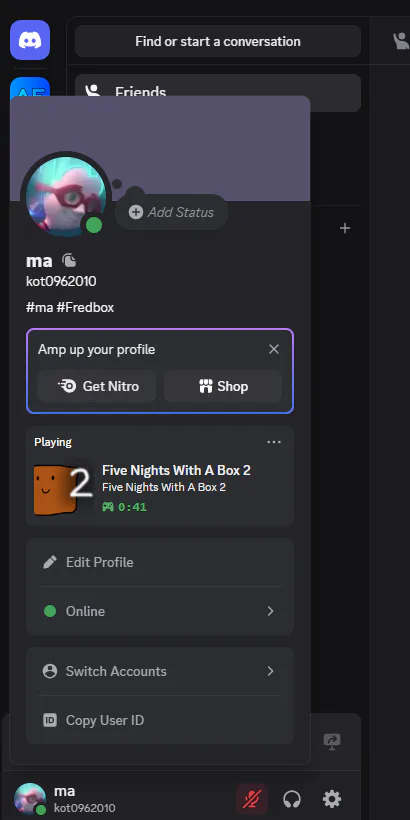Screen dimensions: 410x820
Task: Toggle deafen with headphones icon
Action: click(292, 799)
